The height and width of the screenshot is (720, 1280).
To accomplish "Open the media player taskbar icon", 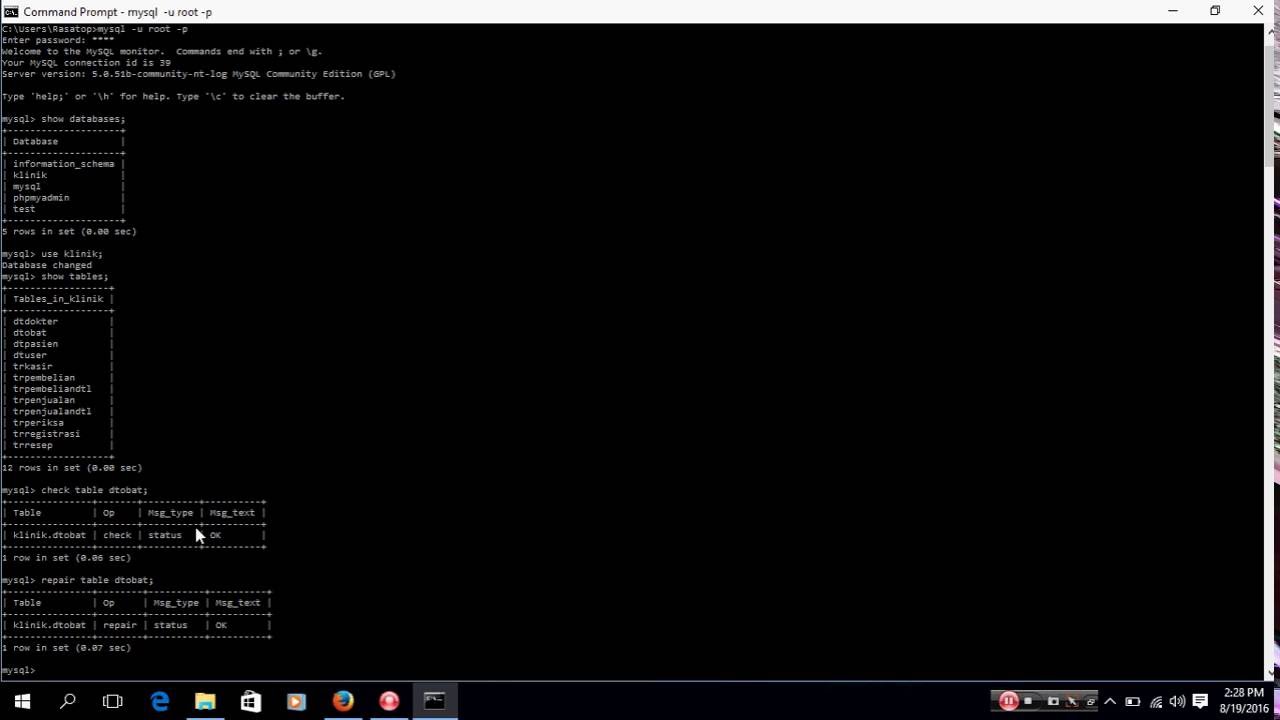I will point(295,700).
